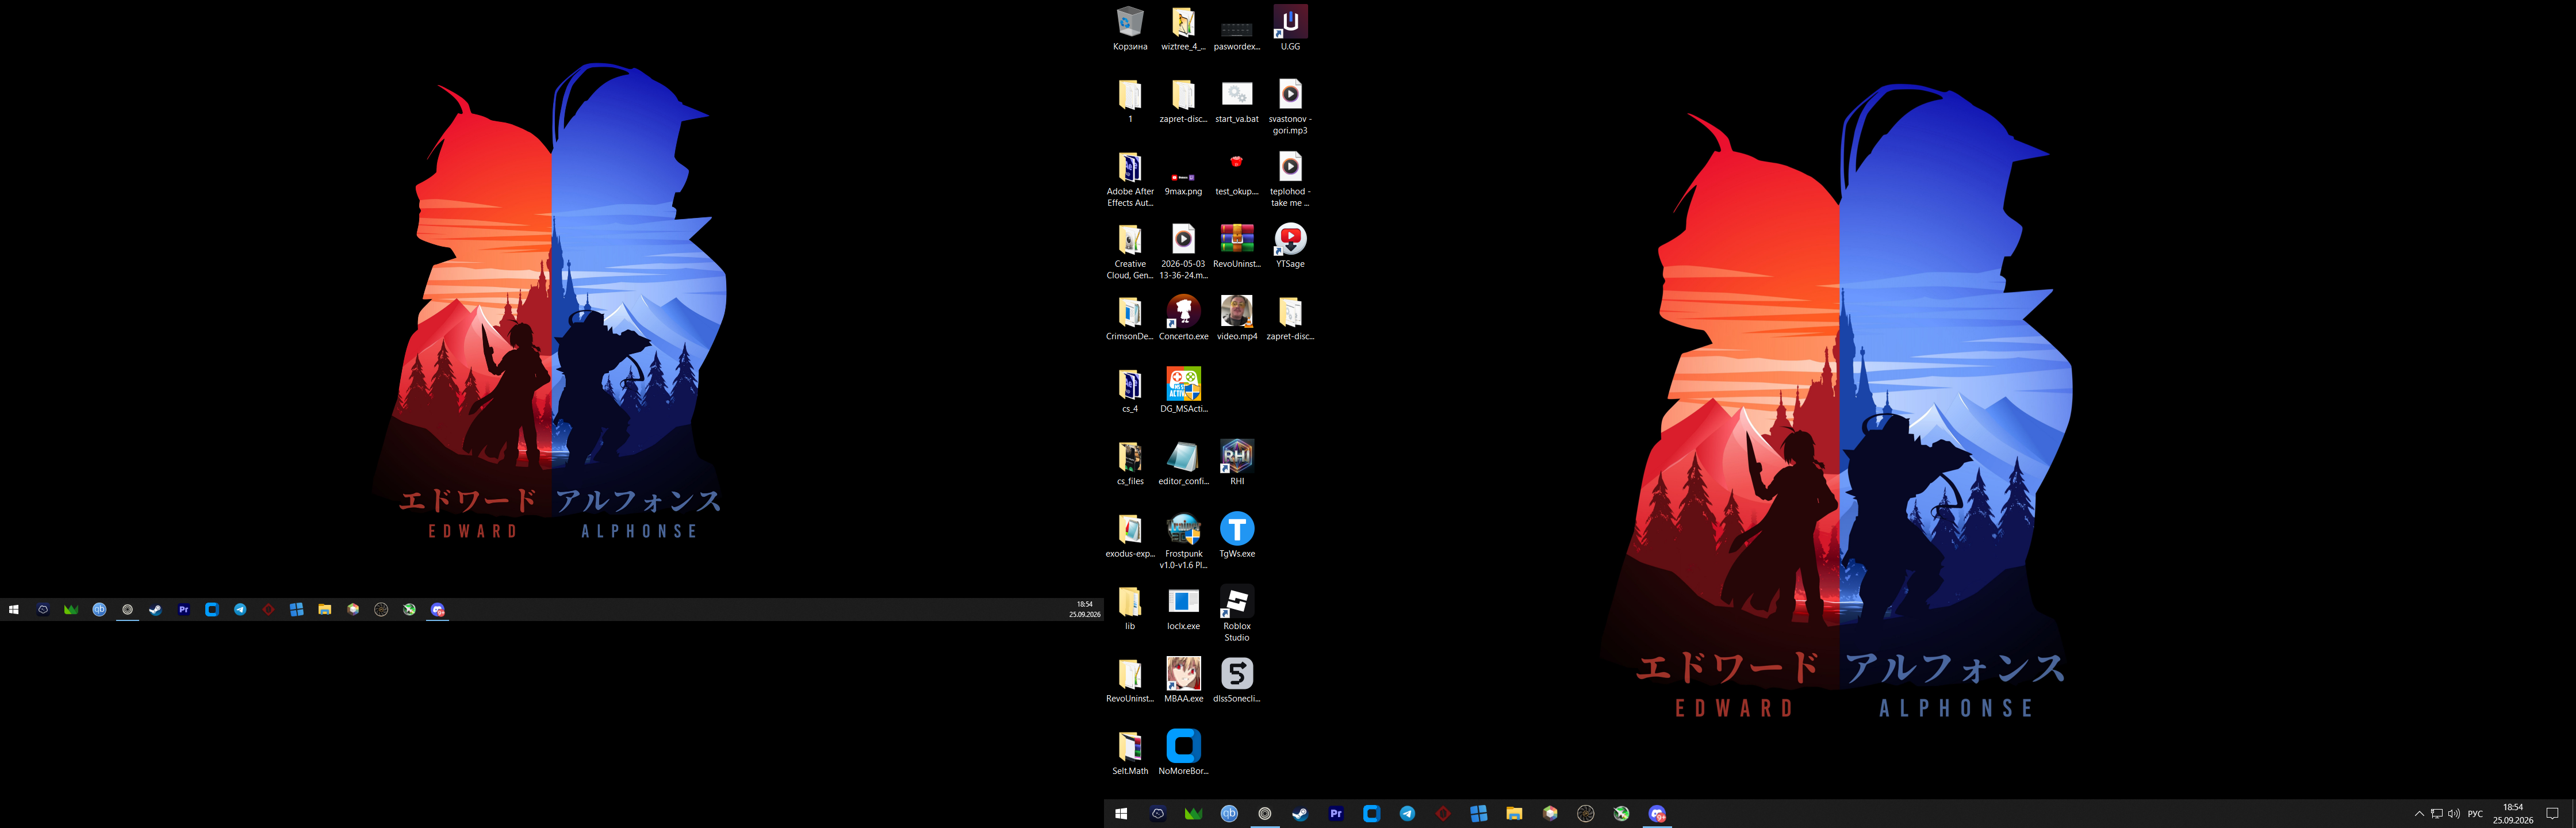Viewport: 2576px width, 828px height.
Task: Click the Frostpunk v1.0-v1.6 icon
Action: [1183, 541]
